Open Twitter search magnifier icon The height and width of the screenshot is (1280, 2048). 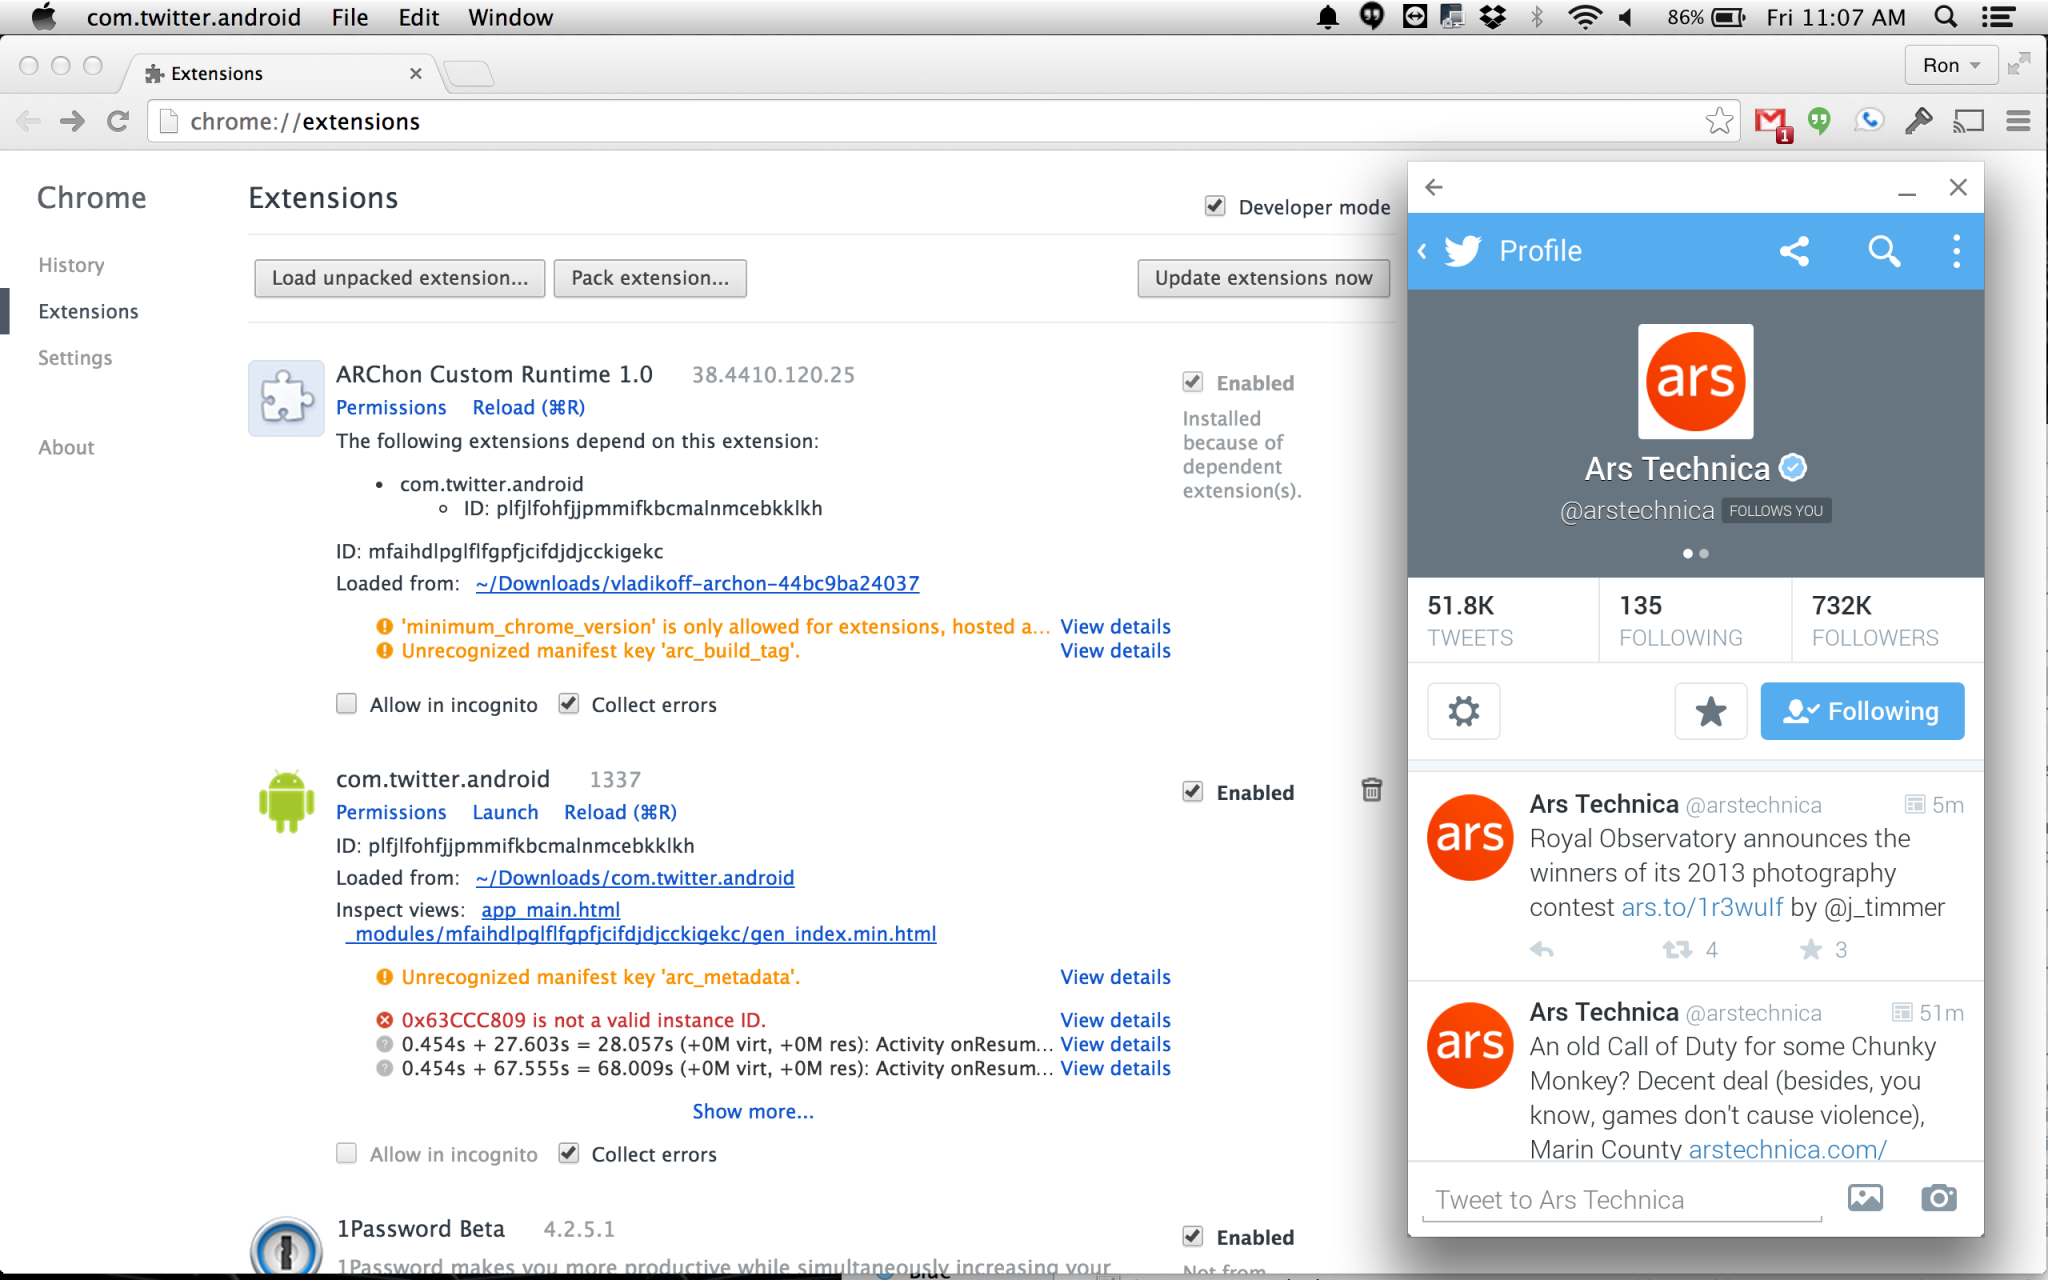click(1884, 250)
